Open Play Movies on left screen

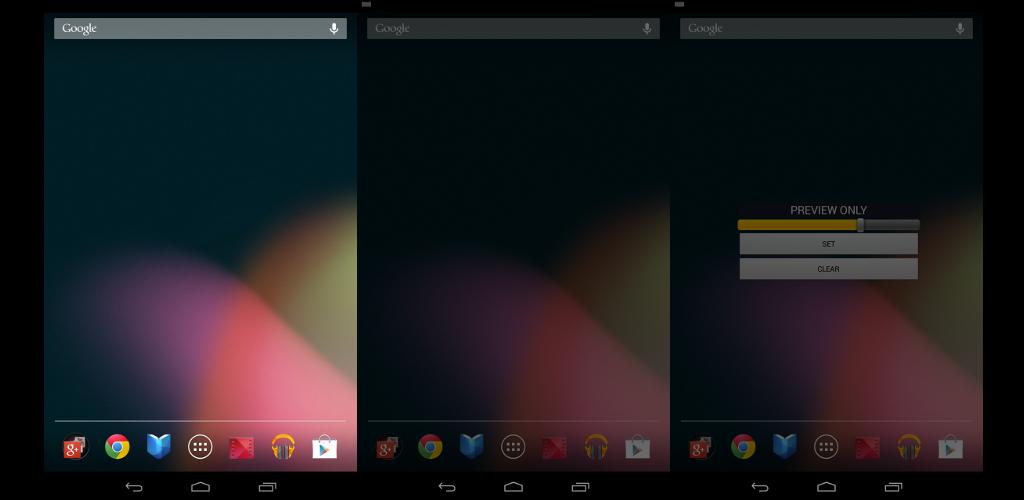(x=242, y=448)
